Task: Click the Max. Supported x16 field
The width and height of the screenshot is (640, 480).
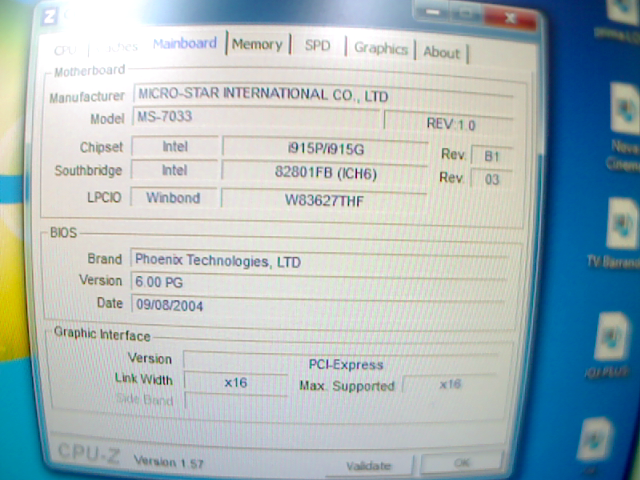Action: (450, 384)
